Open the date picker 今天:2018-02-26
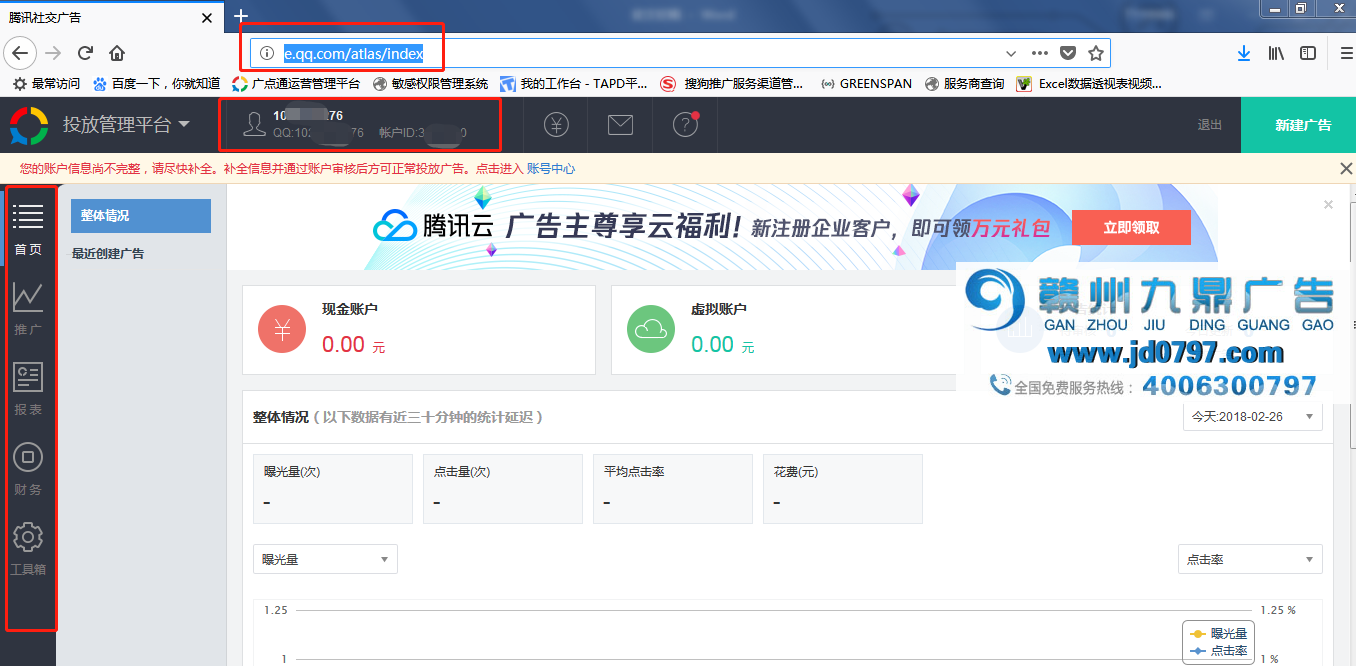Image resolution: width=1356 pixels, height=666 pixels. (1252, 416)
